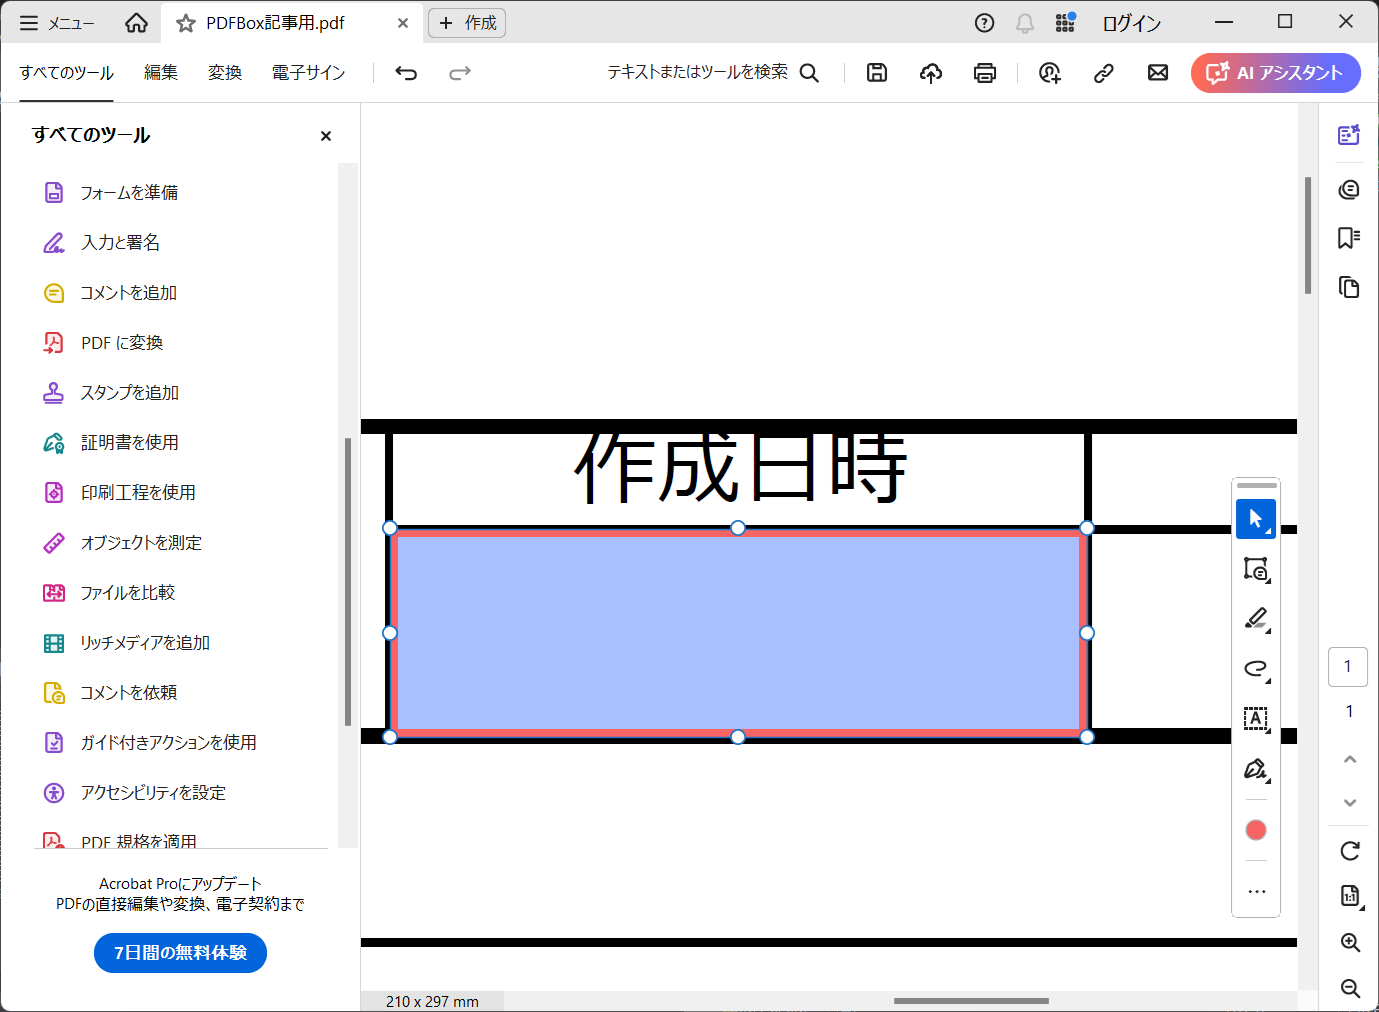Open the メニュー hamburger menu
The image size is (1379, 1012).
click(57, 23)
